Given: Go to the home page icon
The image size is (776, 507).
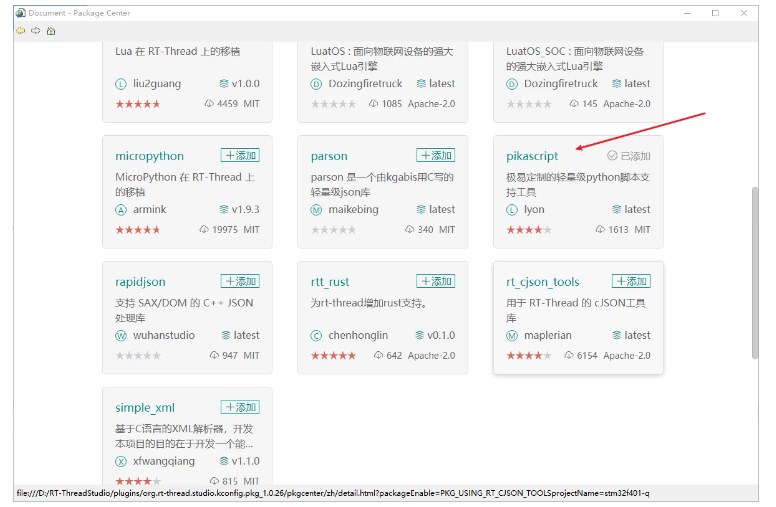Looking at the screenshot, I should (51, 31).
